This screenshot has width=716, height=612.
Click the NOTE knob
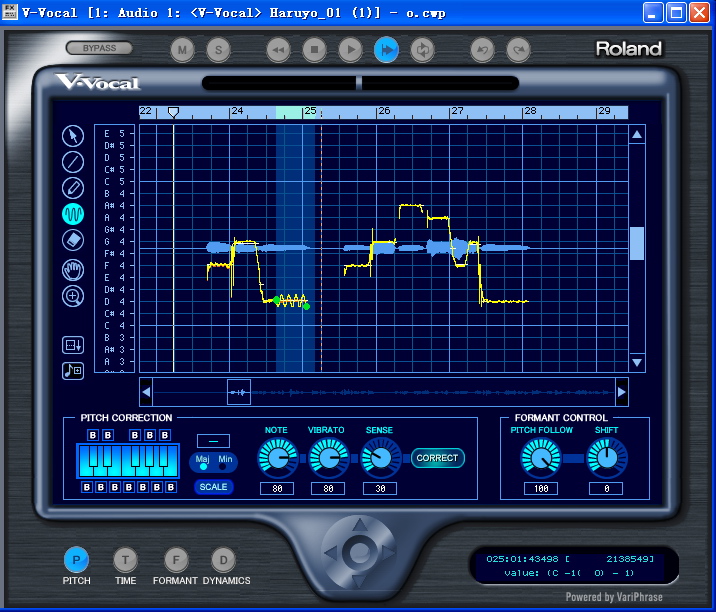click(278, 458)
